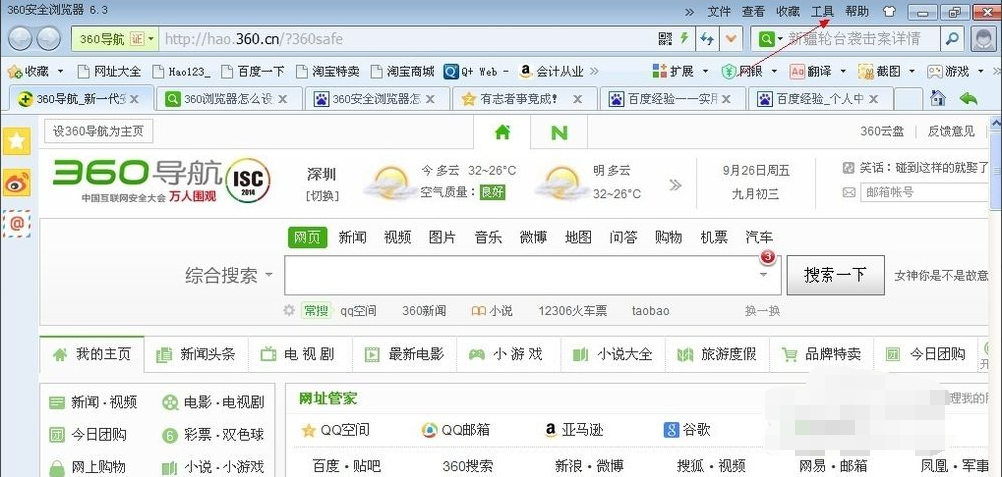Image resolution: width=1002 pixels, height=477 pixels.
Task: Open the 网银 online banking toolbar item
Action: [742, 71]
